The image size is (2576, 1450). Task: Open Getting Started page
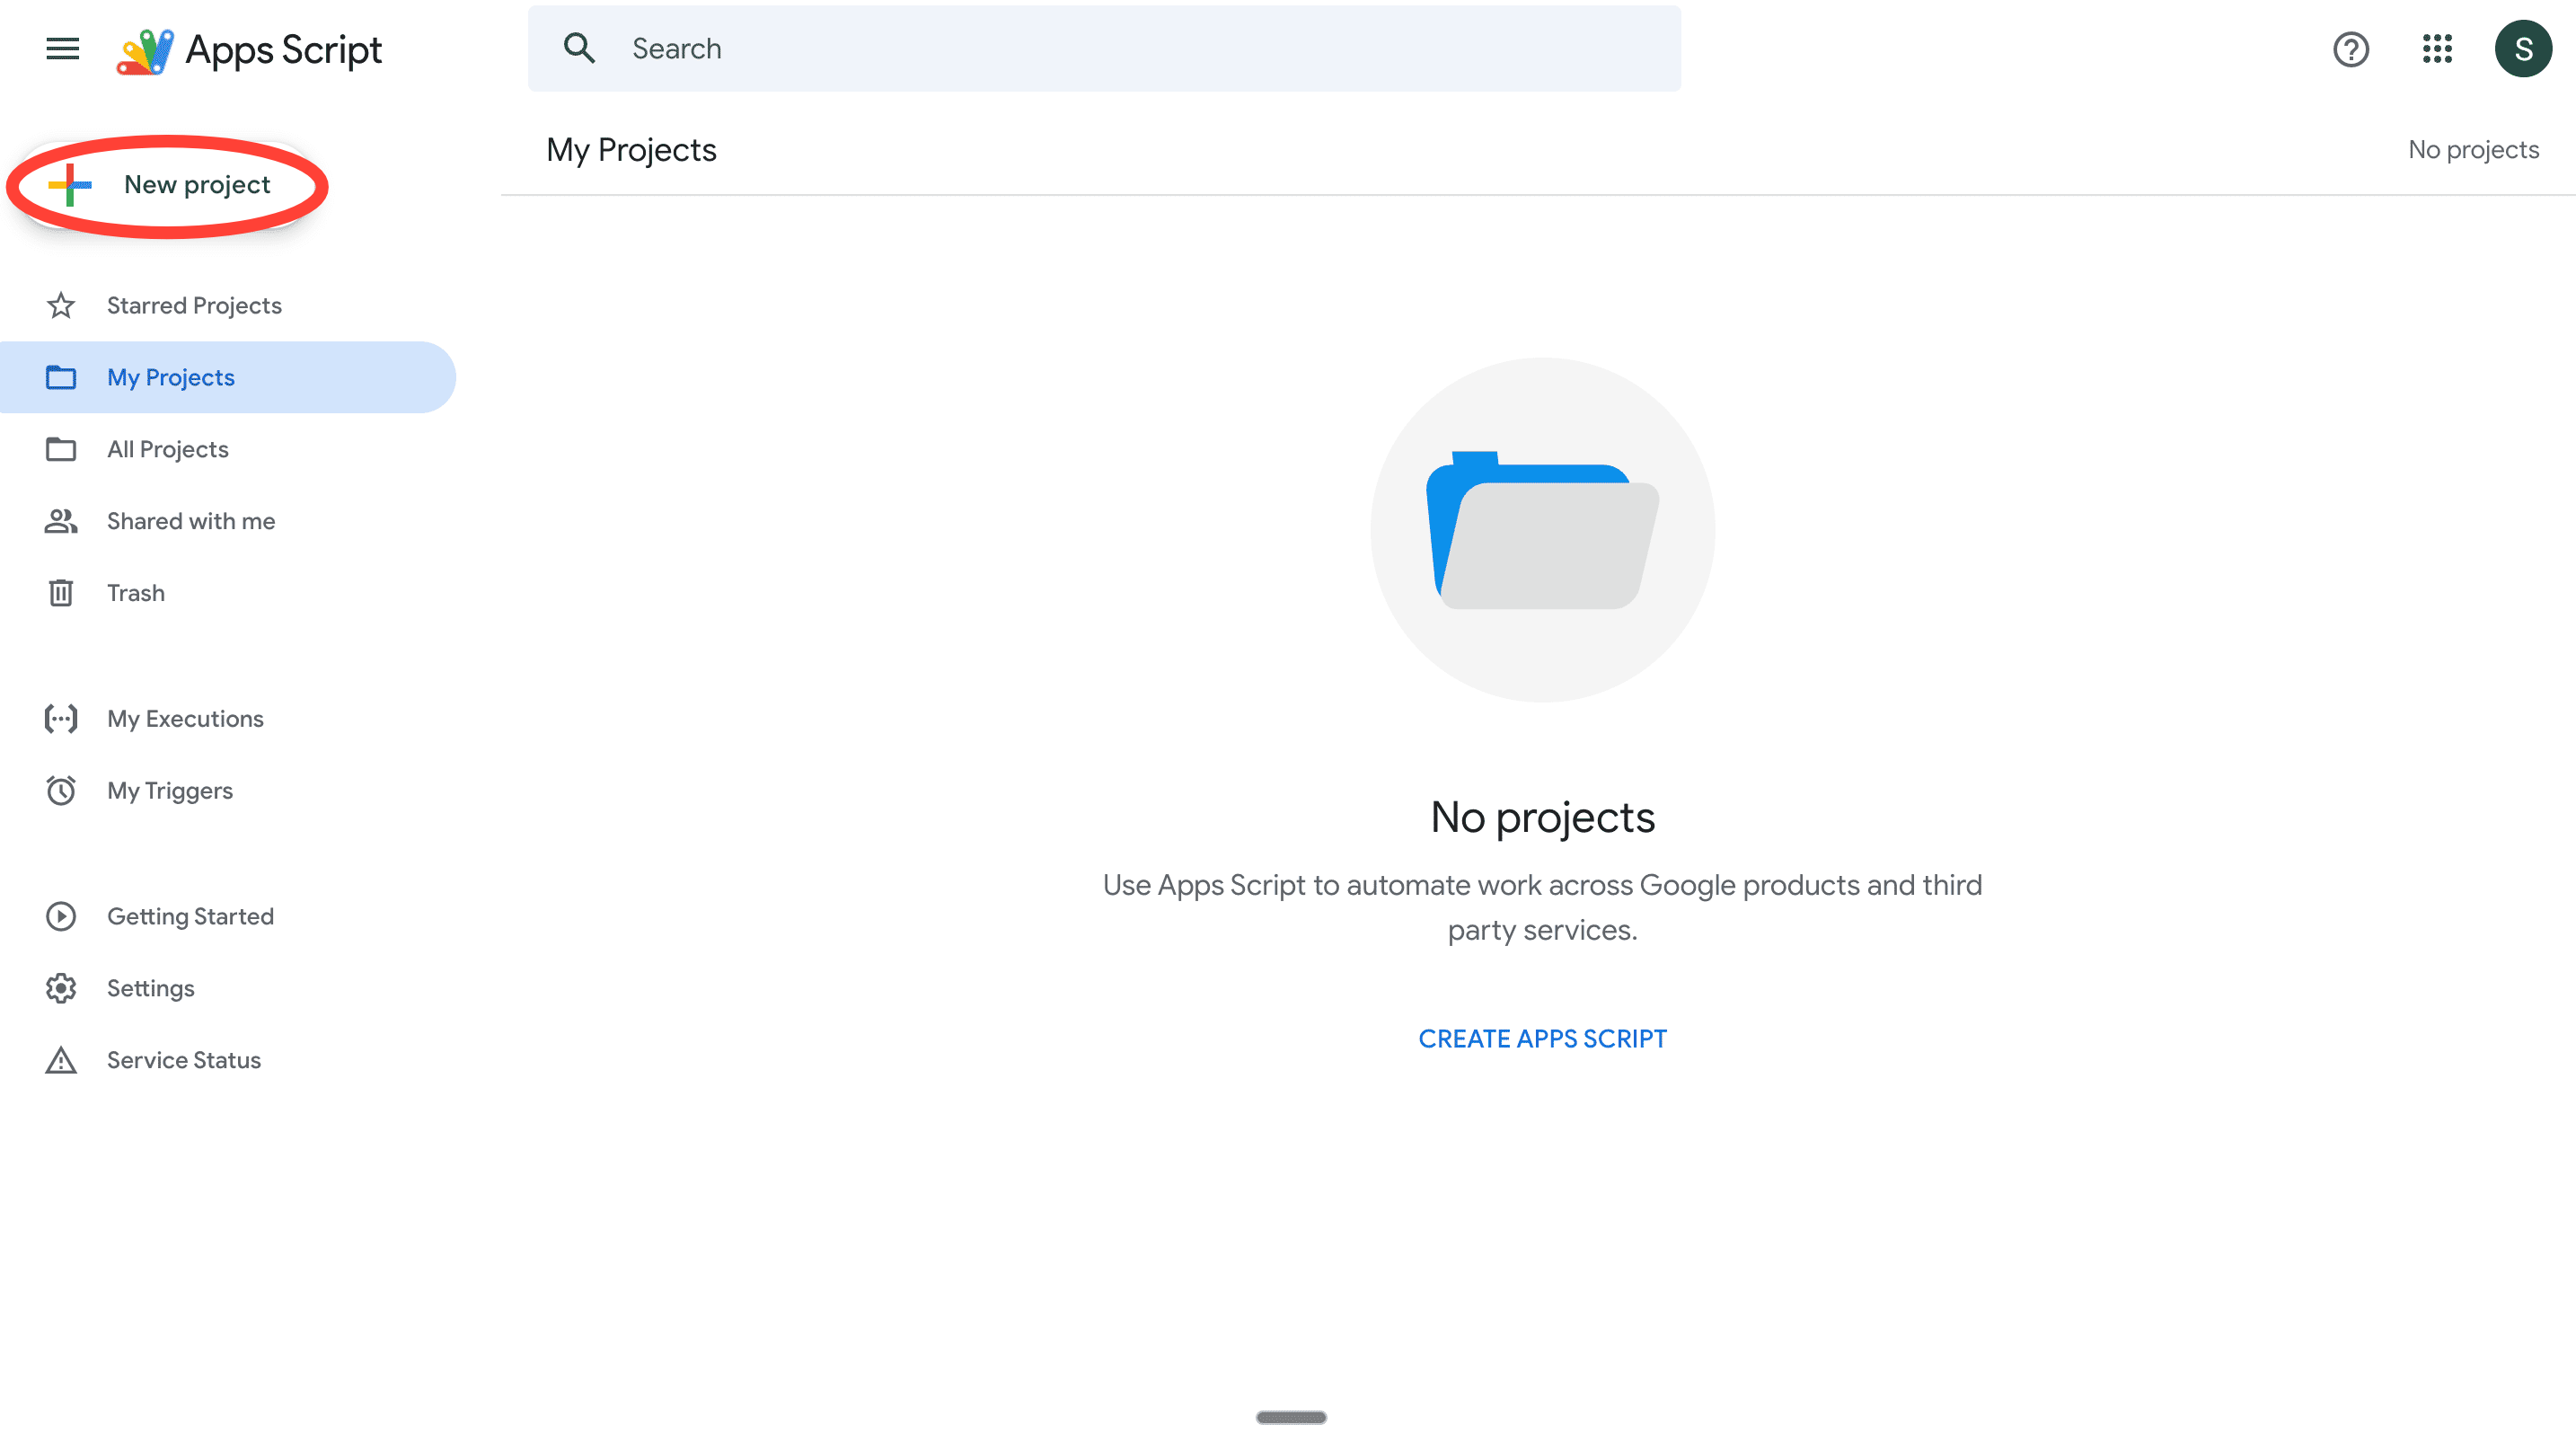click(x=190, y=916)
